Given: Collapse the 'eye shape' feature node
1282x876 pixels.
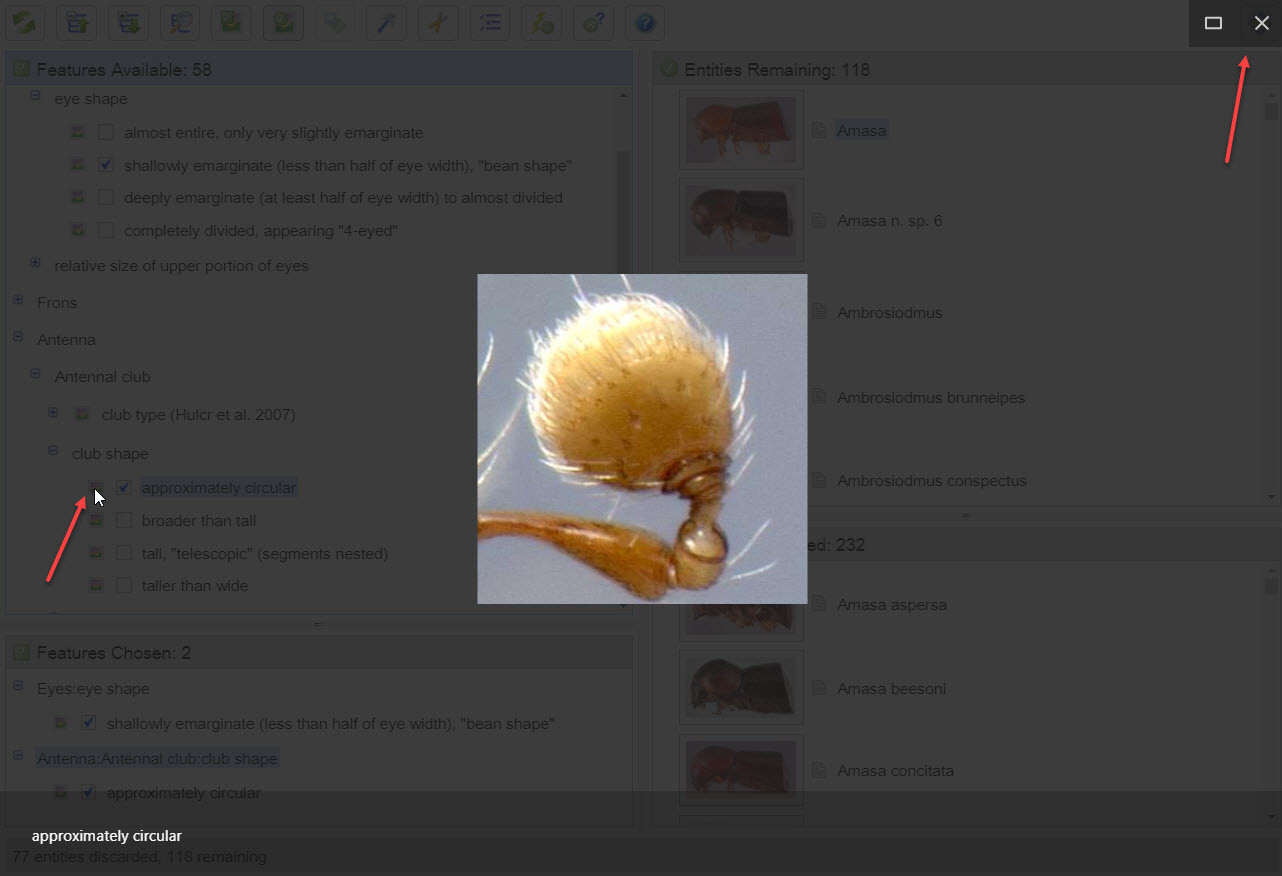Looking at the screenshot, I should click(x=35, y=97).
